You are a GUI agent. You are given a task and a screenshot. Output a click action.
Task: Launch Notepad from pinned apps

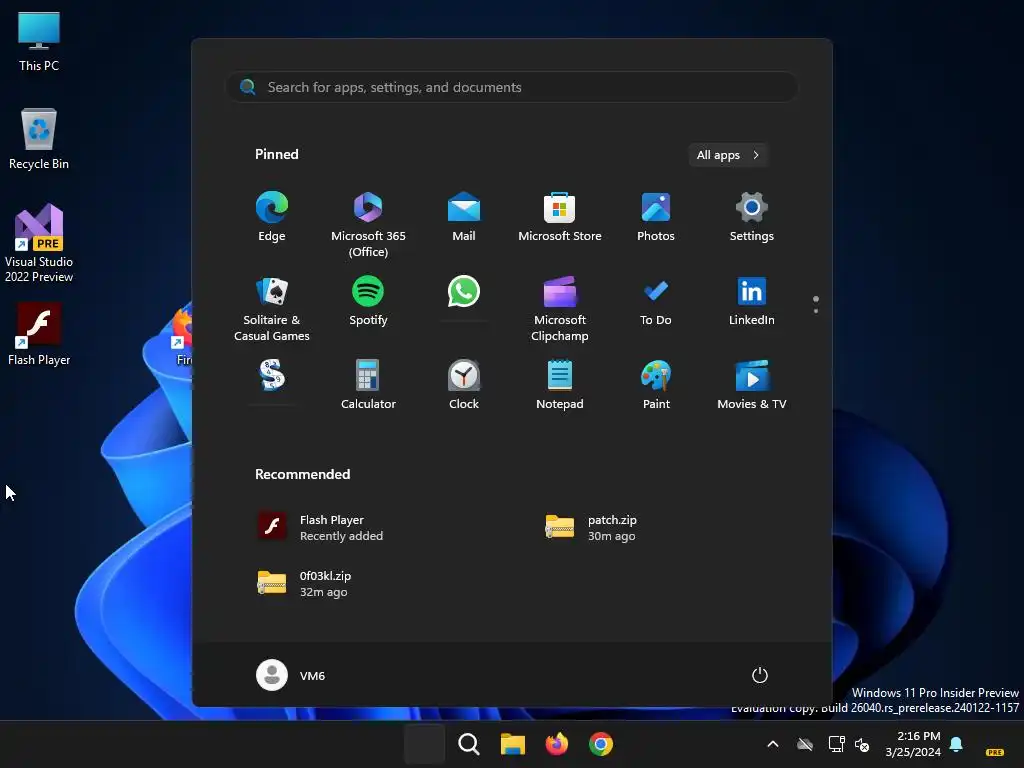(560, 386)
